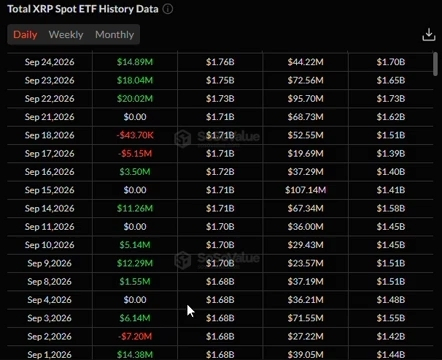
Task: Click the $107.14M volume cell
Action: click(305, 190)
